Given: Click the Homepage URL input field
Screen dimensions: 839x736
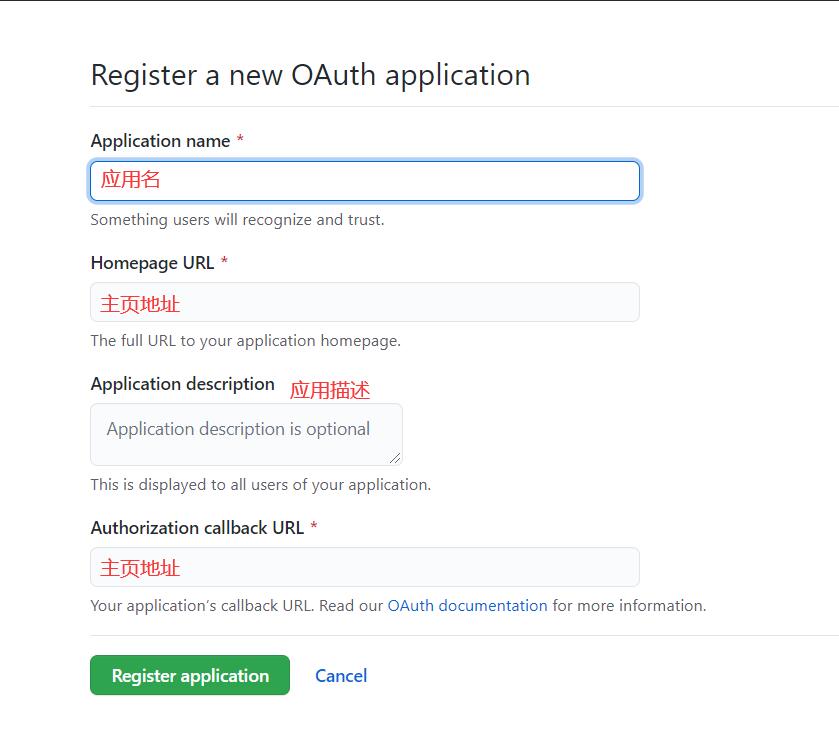Looking at the screenshot, I should tap(365, 301).
